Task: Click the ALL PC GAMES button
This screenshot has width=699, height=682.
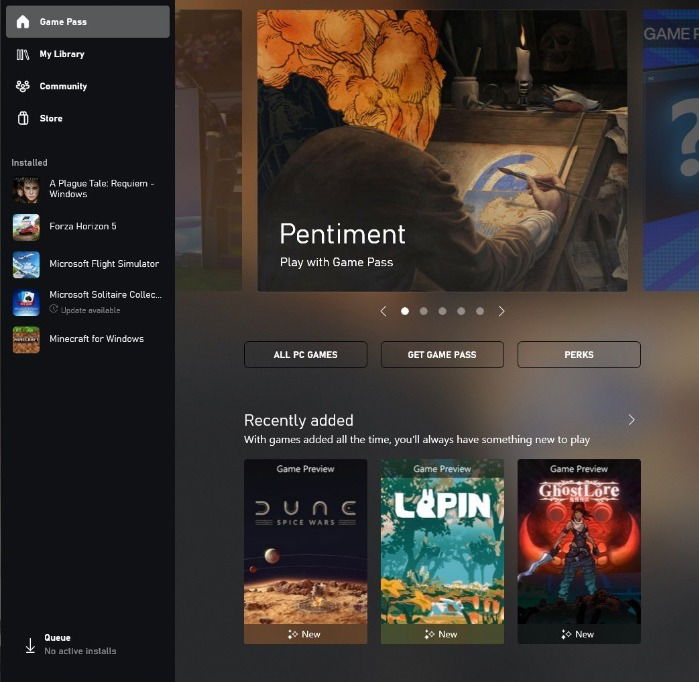Action: point(306,355)
